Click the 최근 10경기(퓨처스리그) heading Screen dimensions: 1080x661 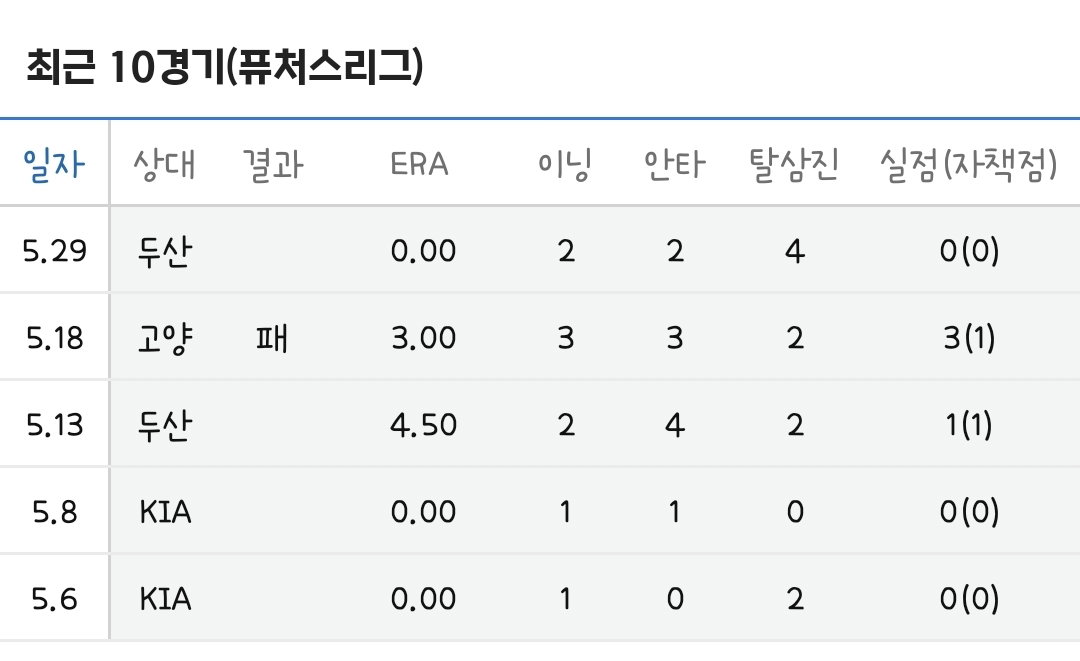pyautogui.click(x=225, y=67)
